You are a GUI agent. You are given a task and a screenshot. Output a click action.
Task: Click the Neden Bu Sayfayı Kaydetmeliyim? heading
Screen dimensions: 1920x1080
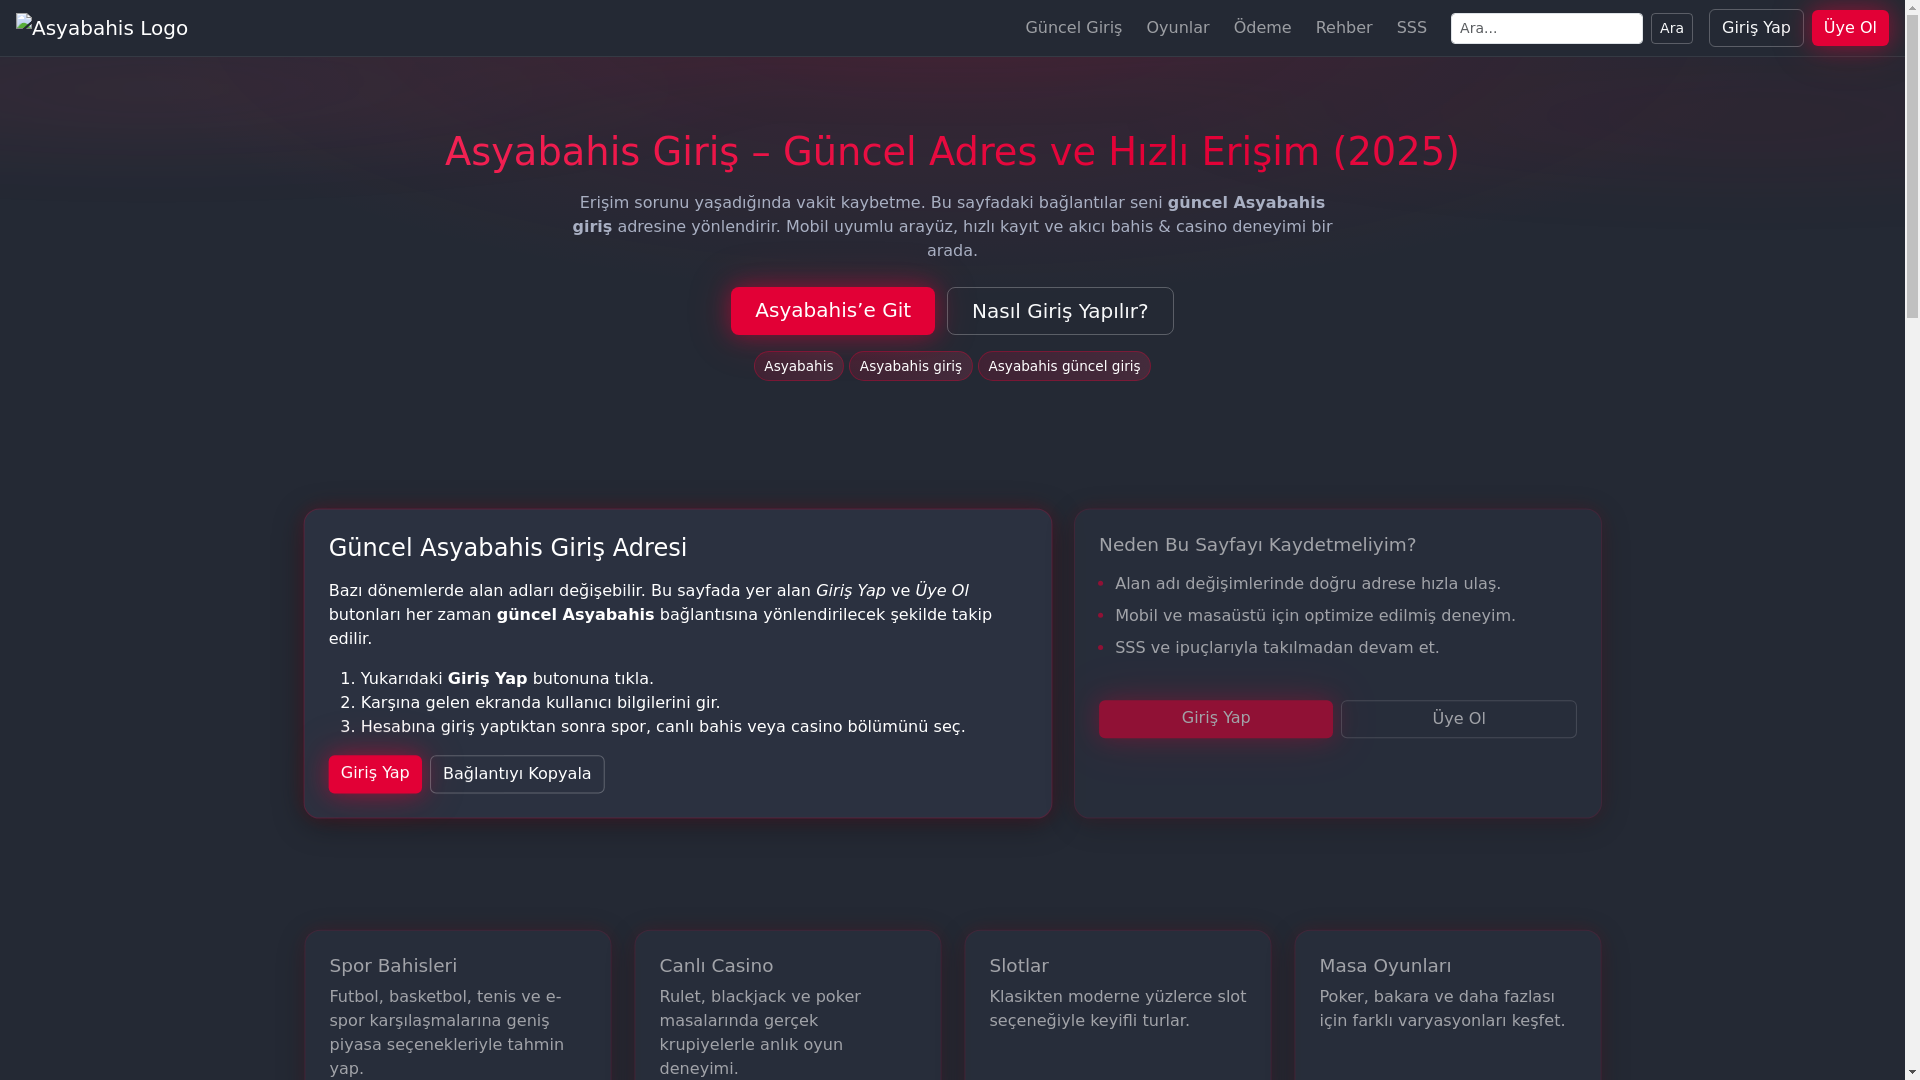click(1257, 545)
